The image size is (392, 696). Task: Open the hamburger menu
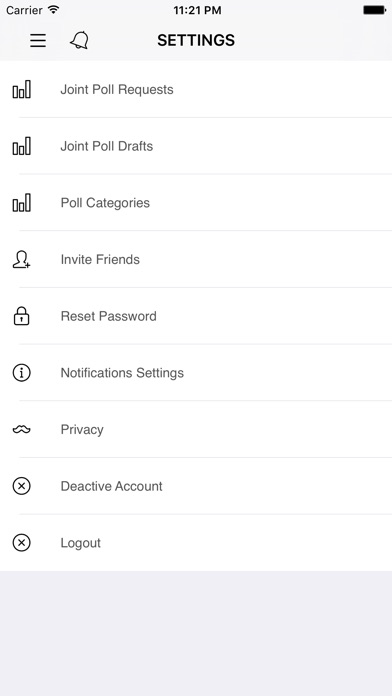38,40
